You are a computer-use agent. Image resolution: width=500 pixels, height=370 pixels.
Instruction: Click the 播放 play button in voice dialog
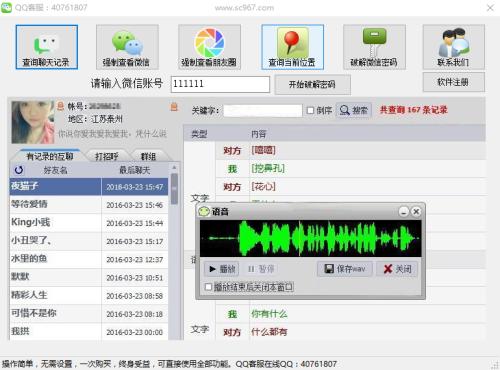click(x=222, y=269)
